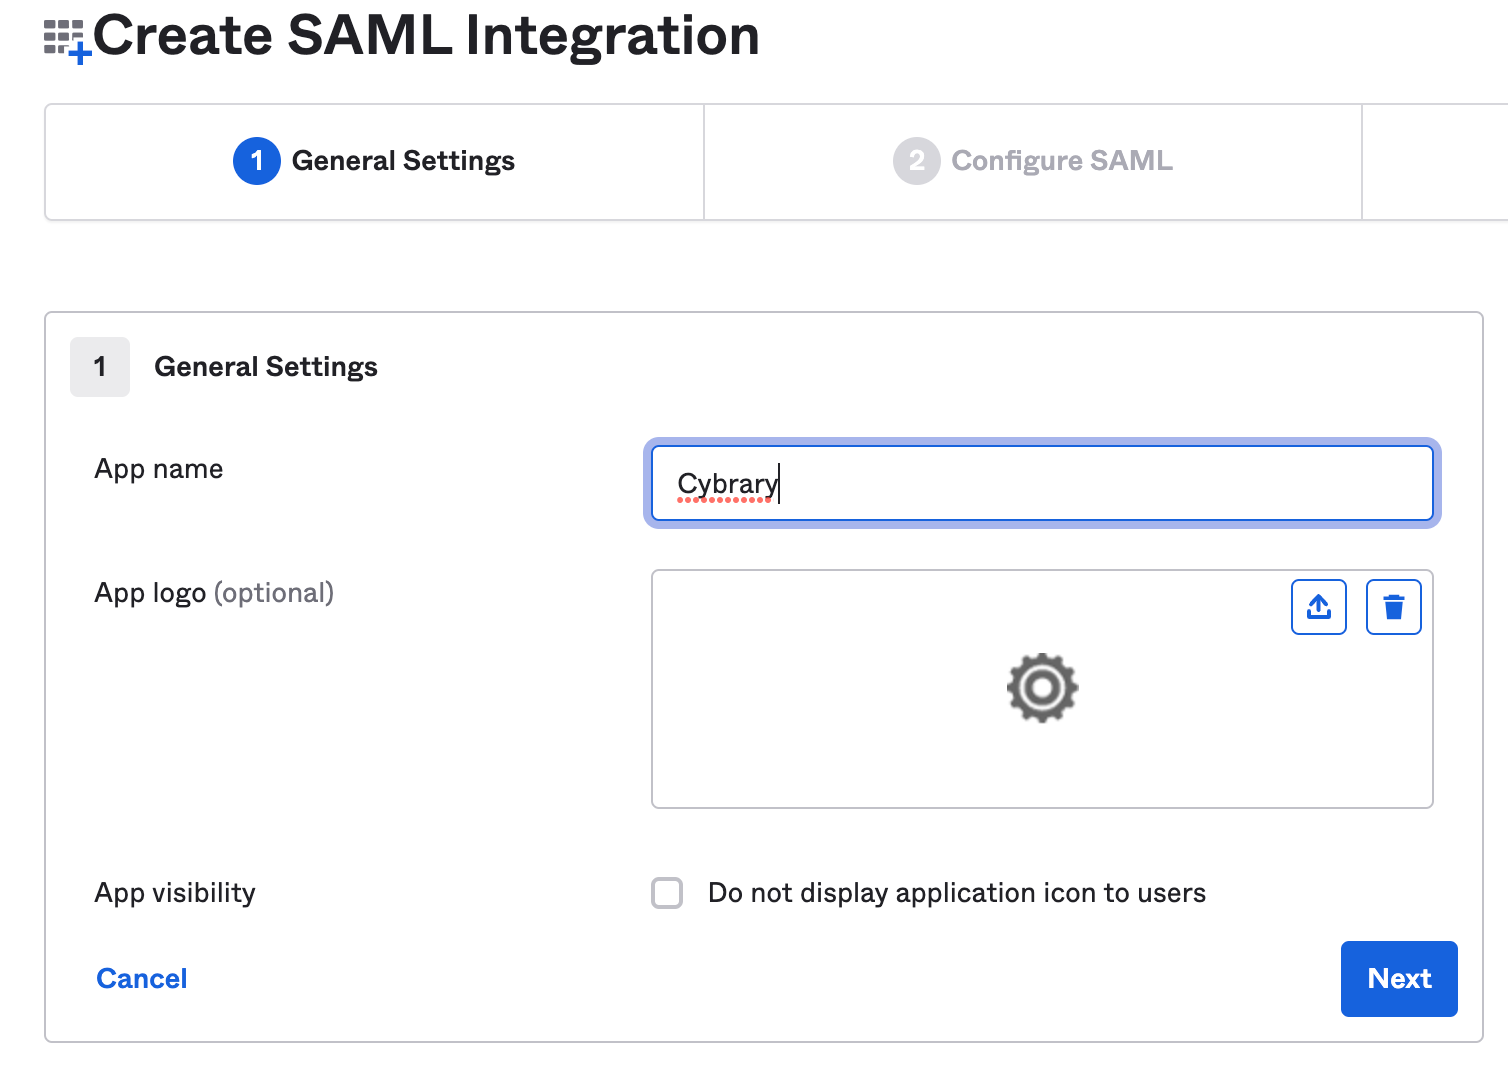Click the gray circle 2 step indicator
The image size is (1508, 1066).
tap(917, 161)
